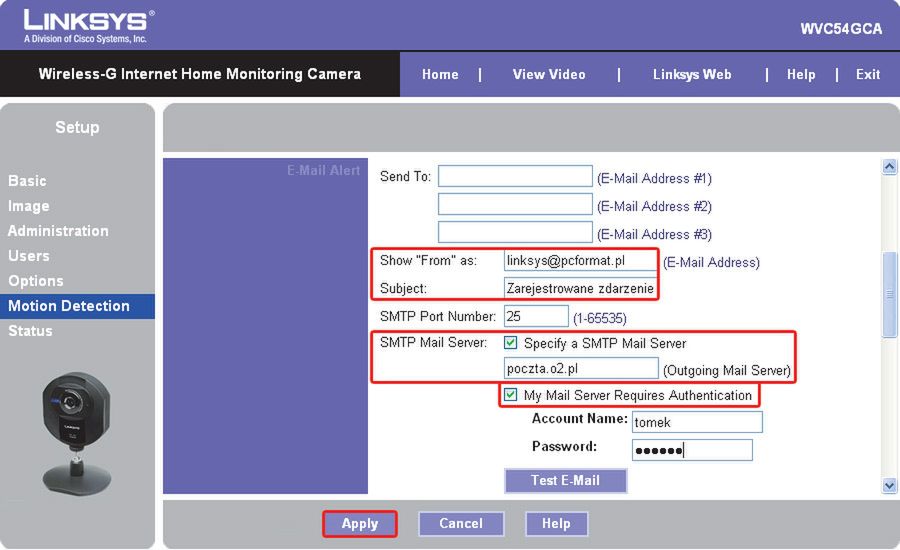
Task: Click the Account Name field
Action: (x=697, y=422)
